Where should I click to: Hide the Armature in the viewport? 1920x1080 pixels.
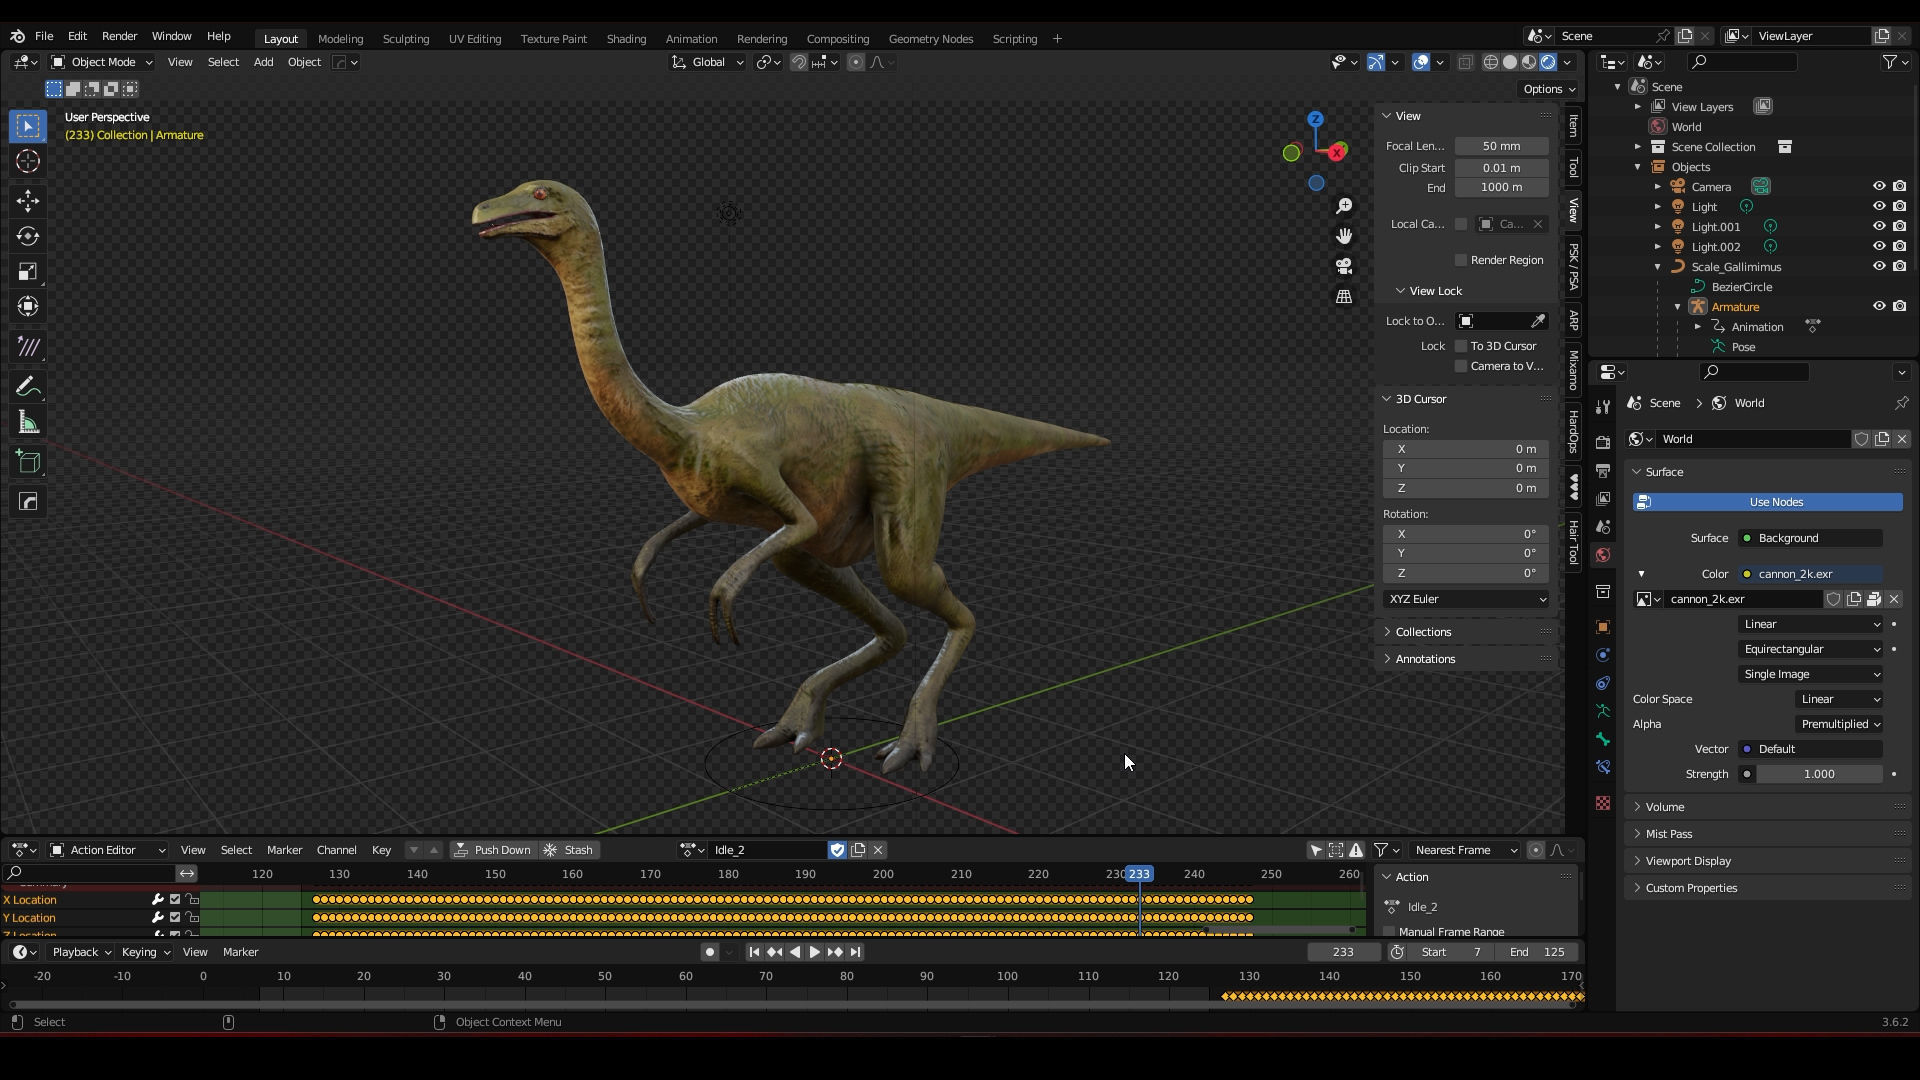(1879, 306)
